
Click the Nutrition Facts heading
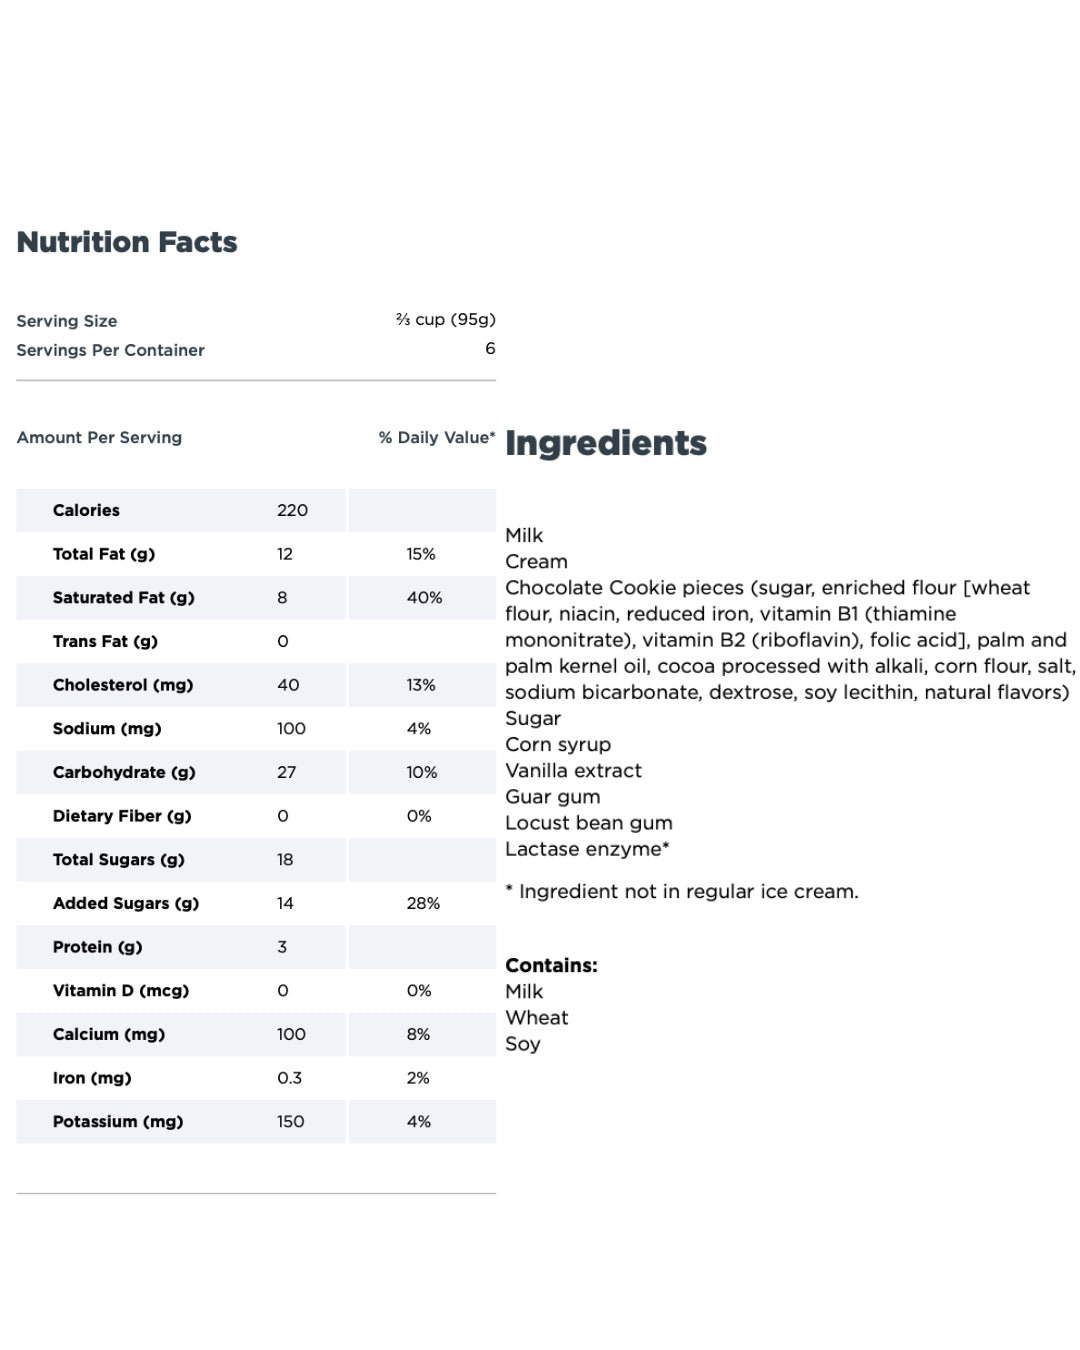(x=127, y=242)
